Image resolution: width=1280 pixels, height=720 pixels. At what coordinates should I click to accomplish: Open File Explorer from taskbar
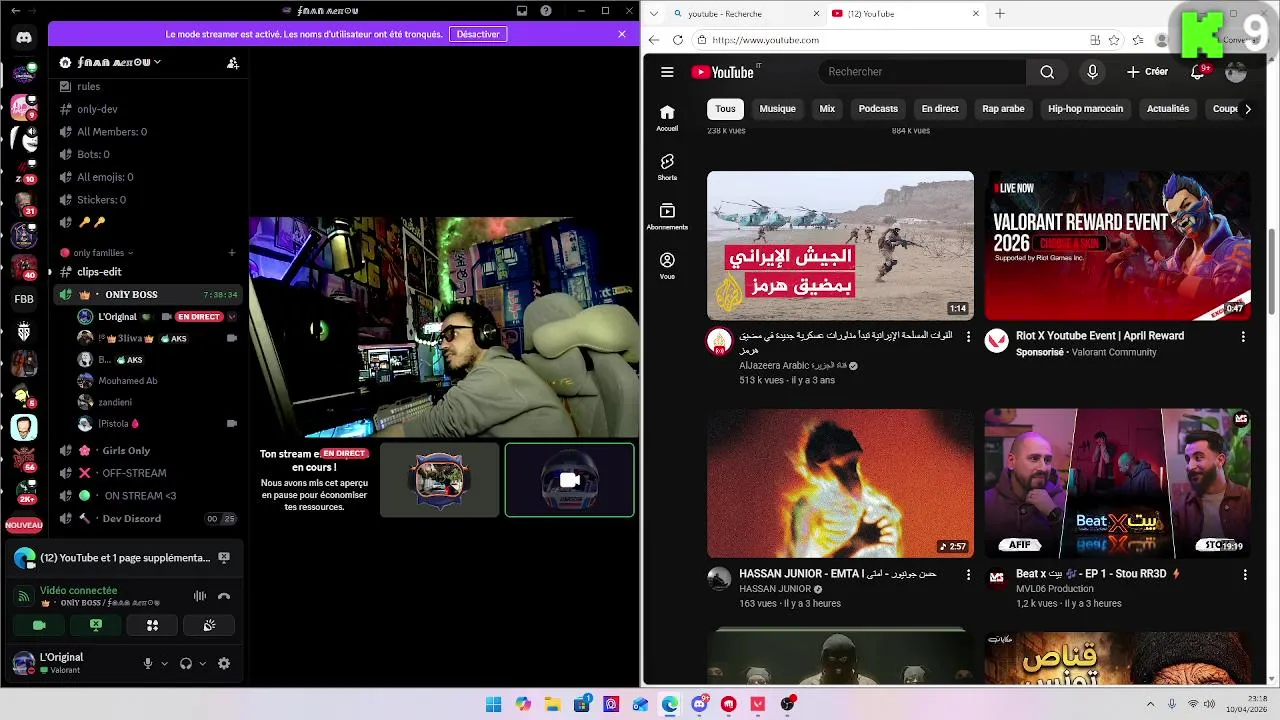552,704
